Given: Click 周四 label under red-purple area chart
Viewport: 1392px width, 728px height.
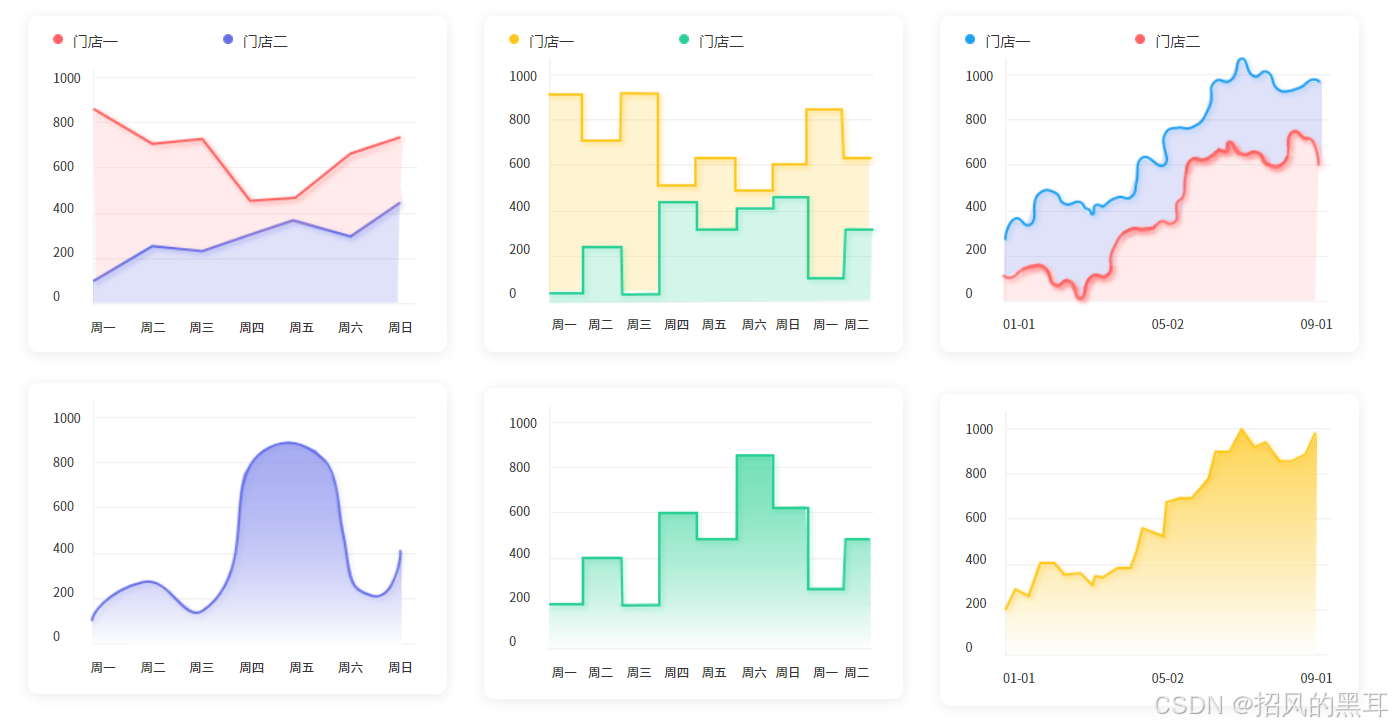Looking at the screenshot, I should tap(252, 327).
